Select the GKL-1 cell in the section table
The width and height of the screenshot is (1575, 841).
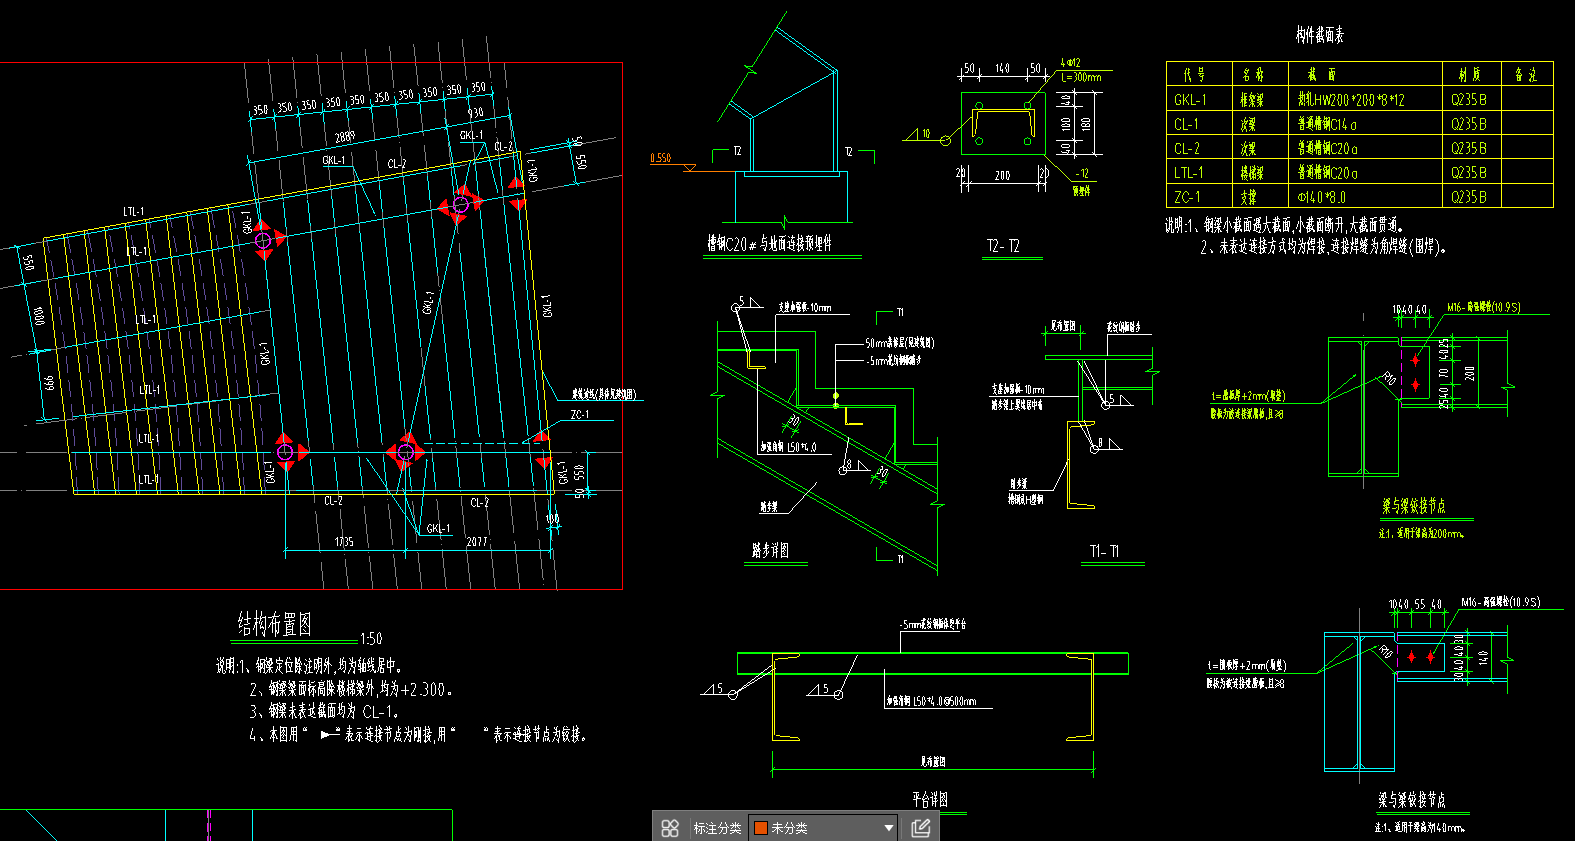click(1190, 100)
